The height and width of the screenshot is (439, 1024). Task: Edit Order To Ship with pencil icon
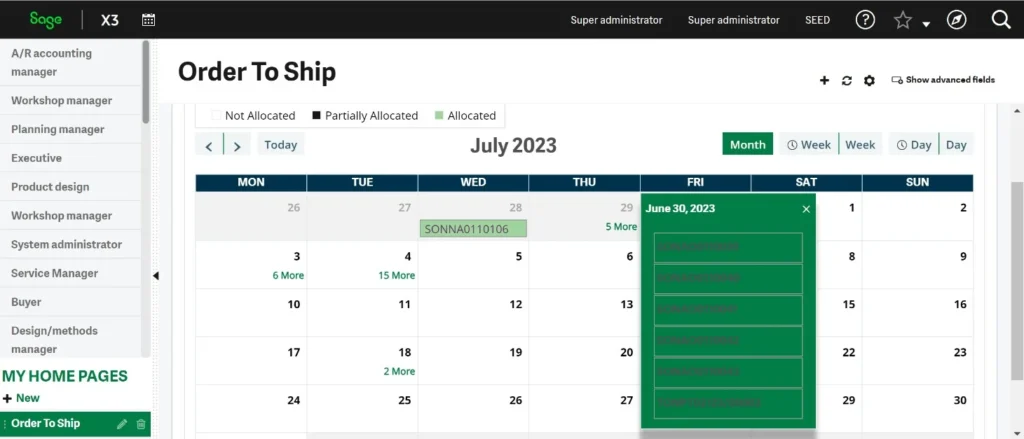click(121, 424)
